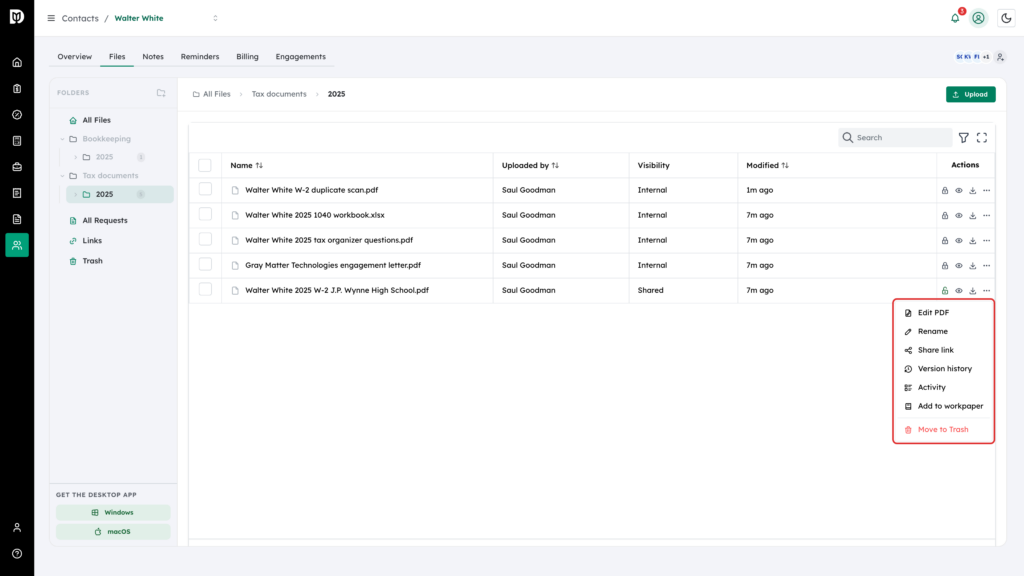
Task: Collapse the Tax documents folder
Action: (x=63, y=176)
